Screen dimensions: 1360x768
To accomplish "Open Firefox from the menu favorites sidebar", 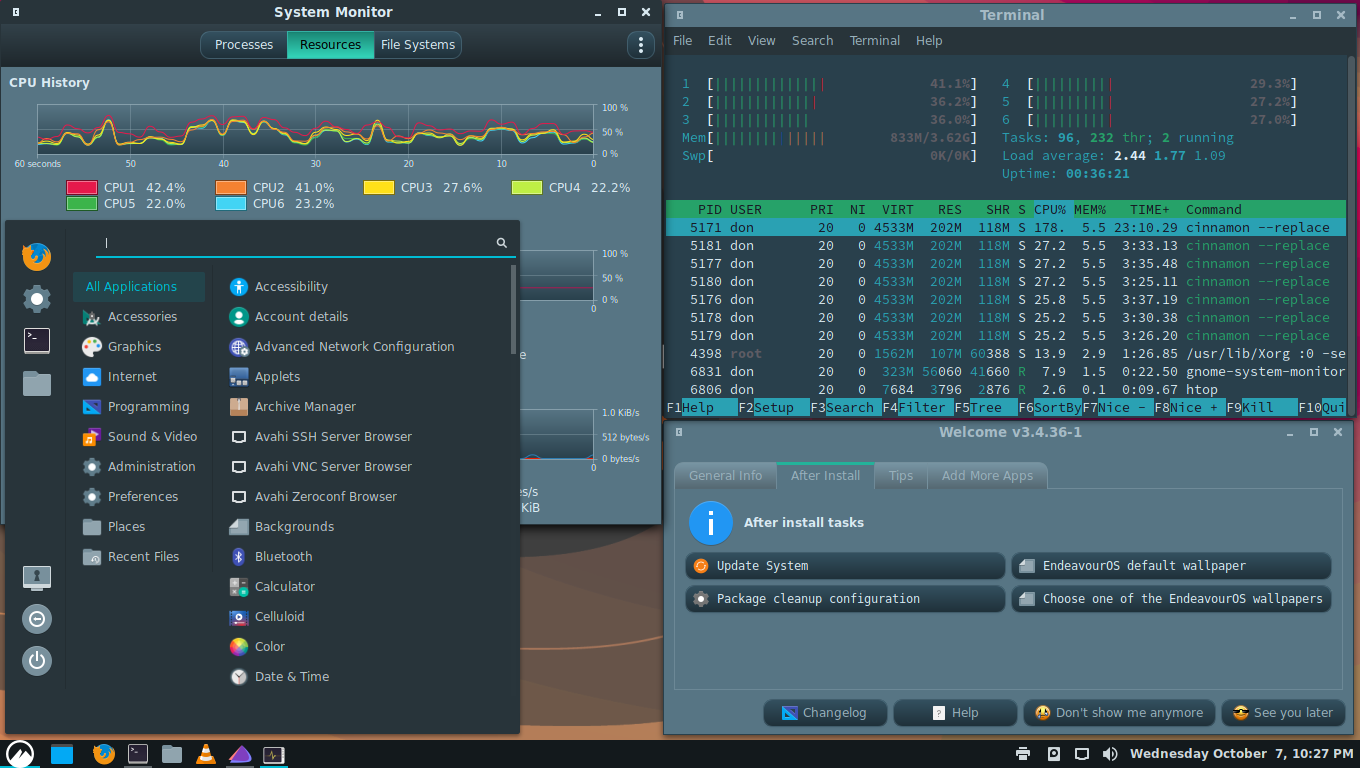I will [37, 257].
